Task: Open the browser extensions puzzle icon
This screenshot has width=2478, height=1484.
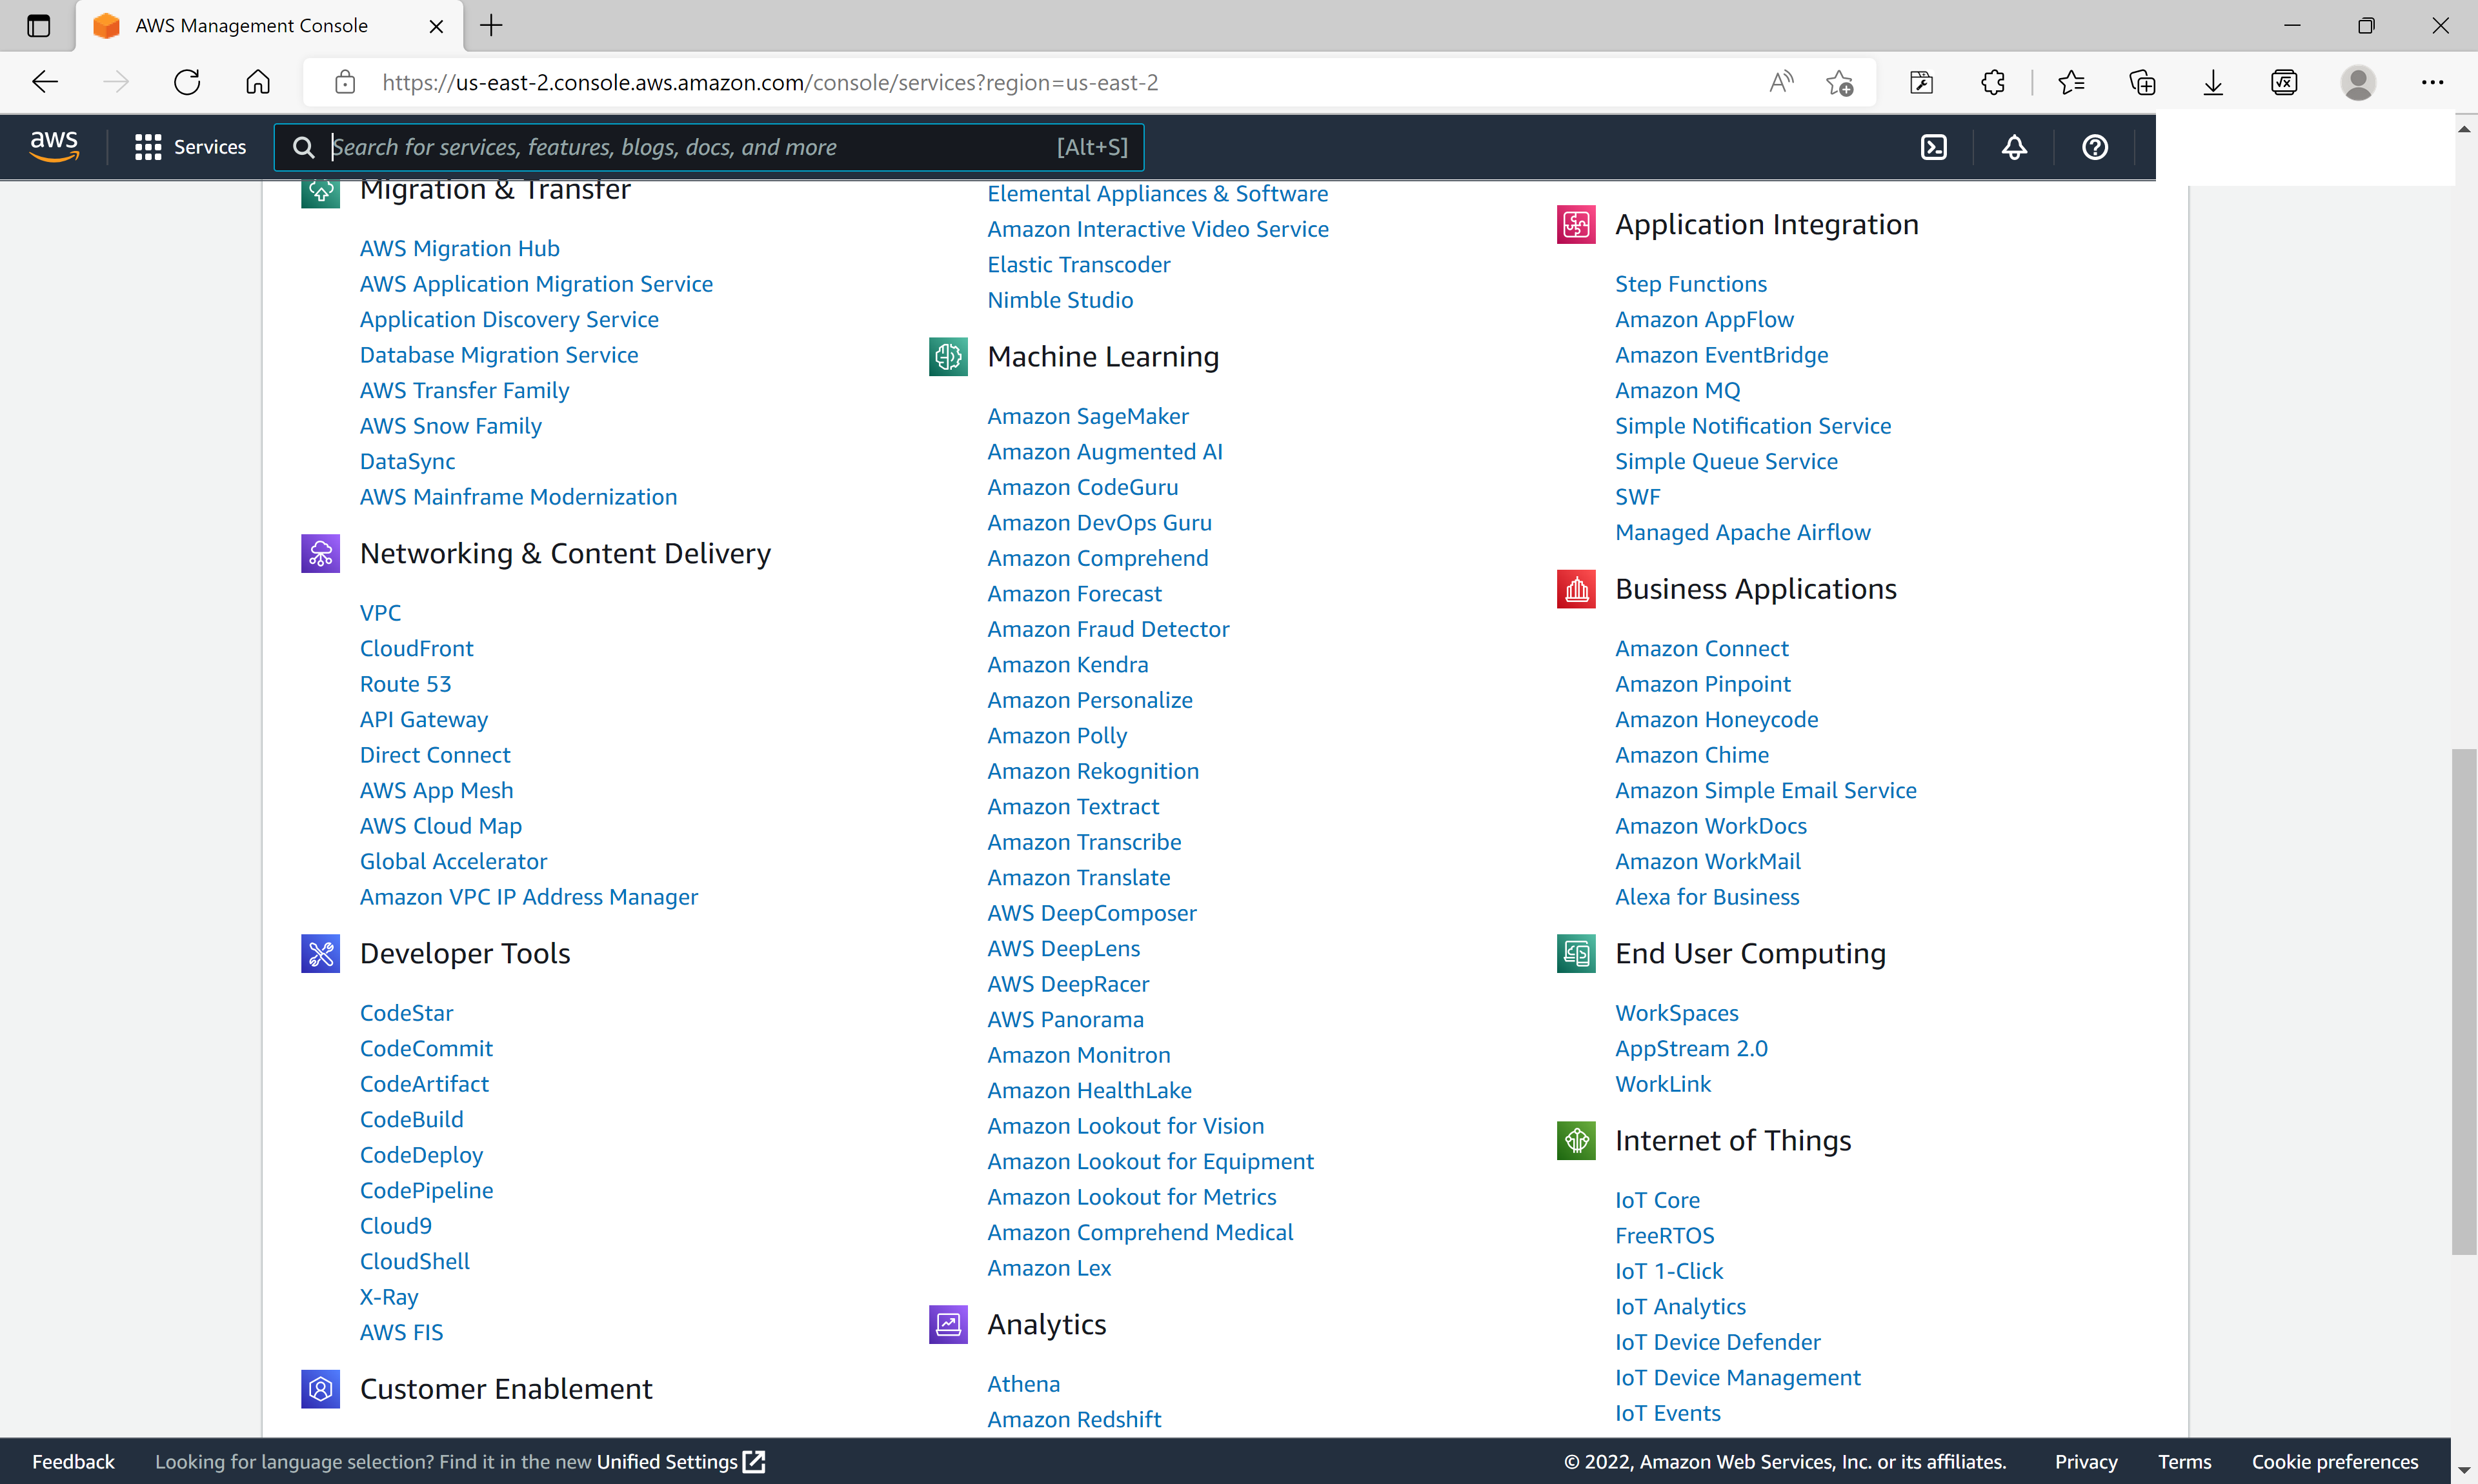Action: pyautogui.click(x=1993, y=82)
